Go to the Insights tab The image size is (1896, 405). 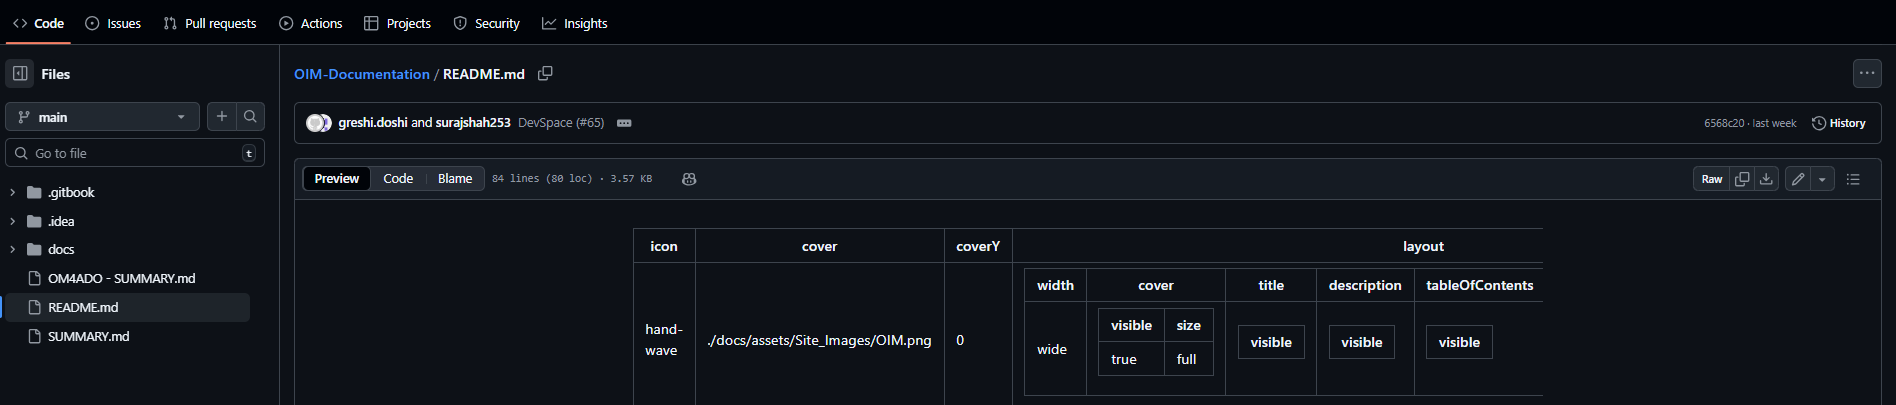(575, 23)
